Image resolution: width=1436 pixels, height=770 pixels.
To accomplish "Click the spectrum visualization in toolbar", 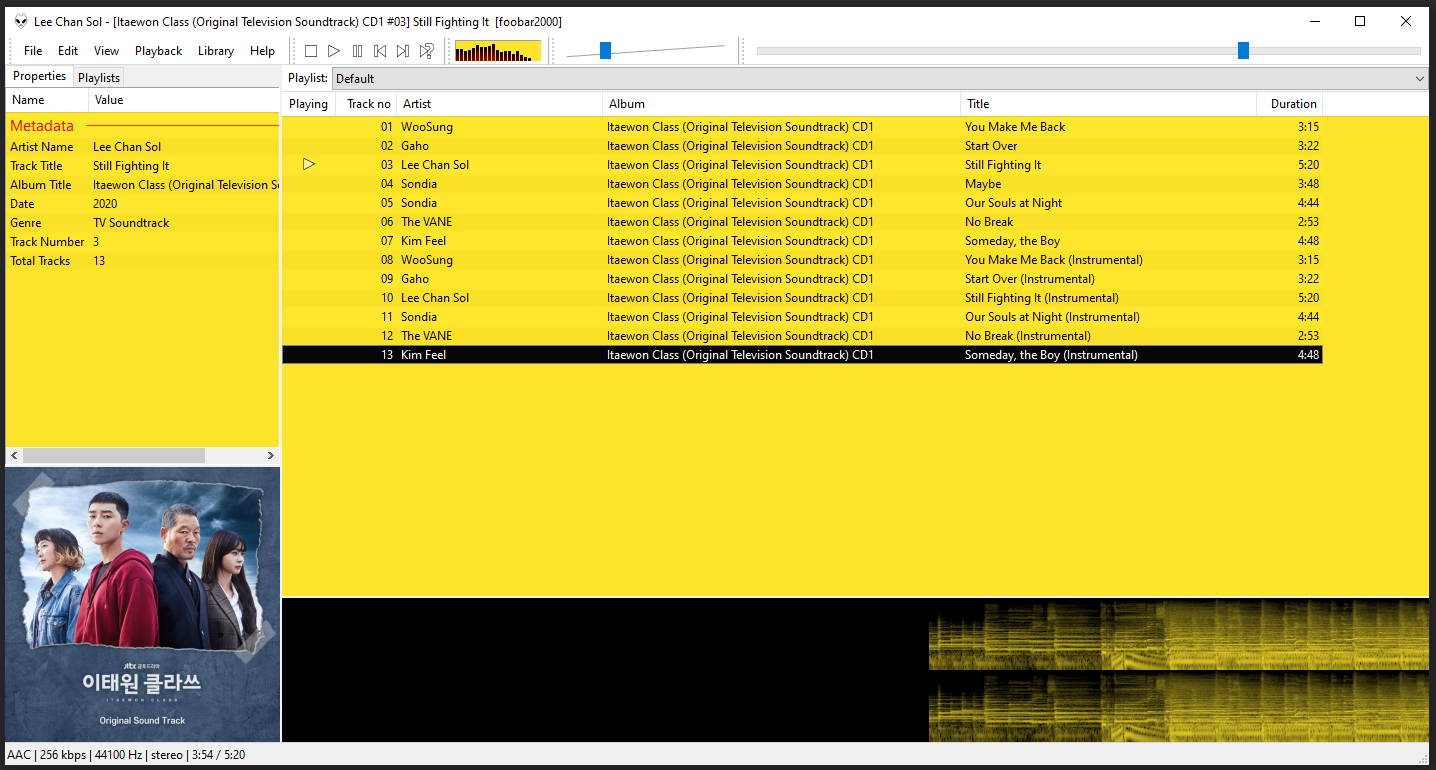I will [x=498, y=51].
